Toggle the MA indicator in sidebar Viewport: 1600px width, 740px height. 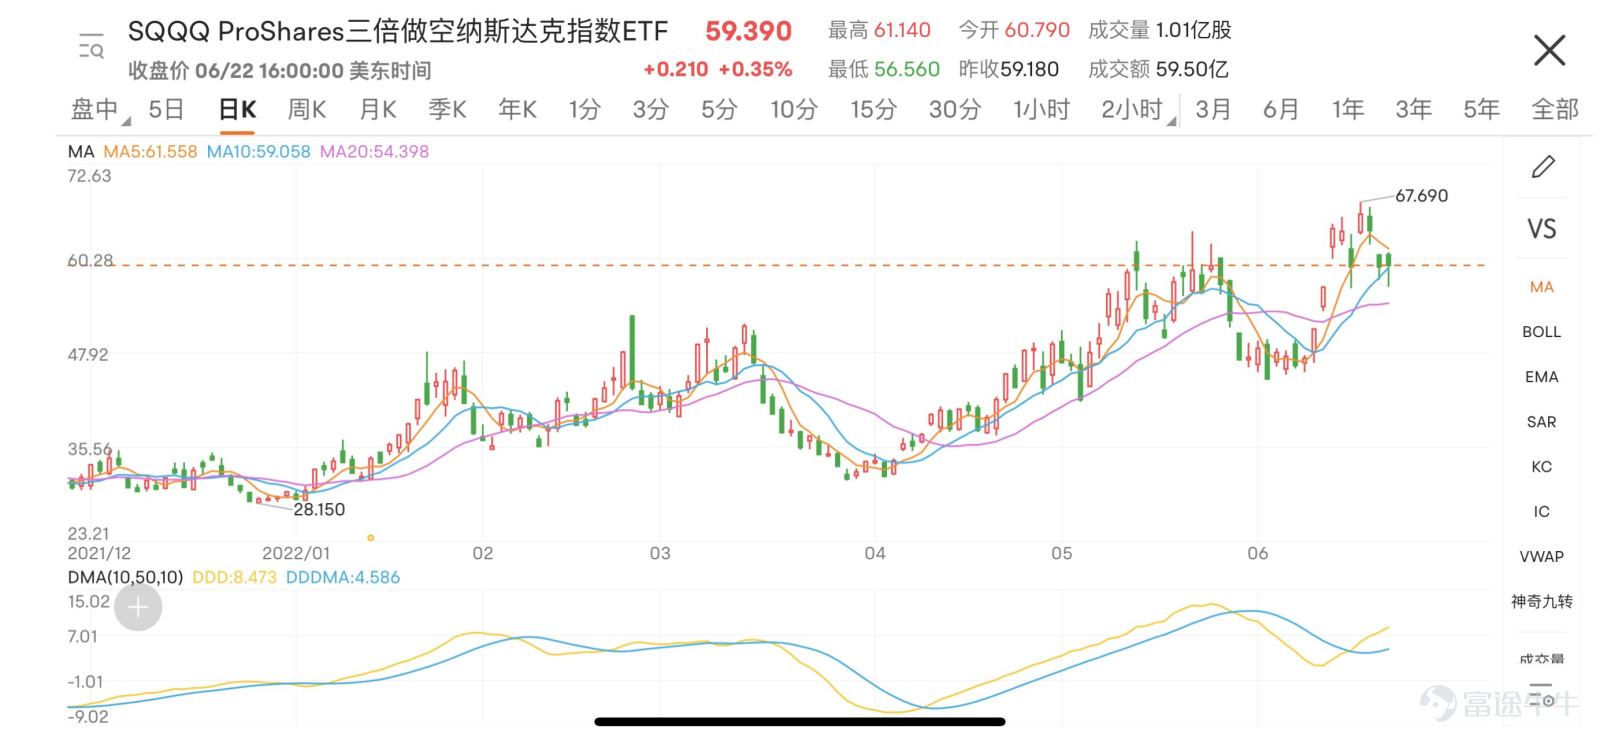[x=1542, y=287]
